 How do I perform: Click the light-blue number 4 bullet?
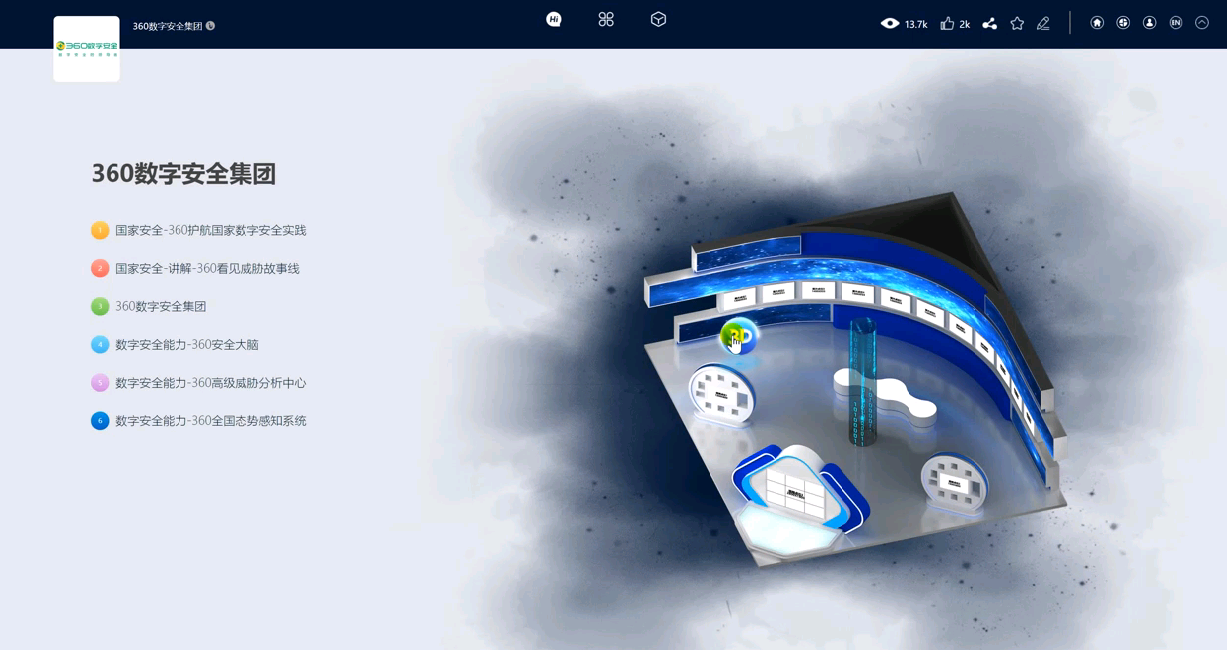100,344
